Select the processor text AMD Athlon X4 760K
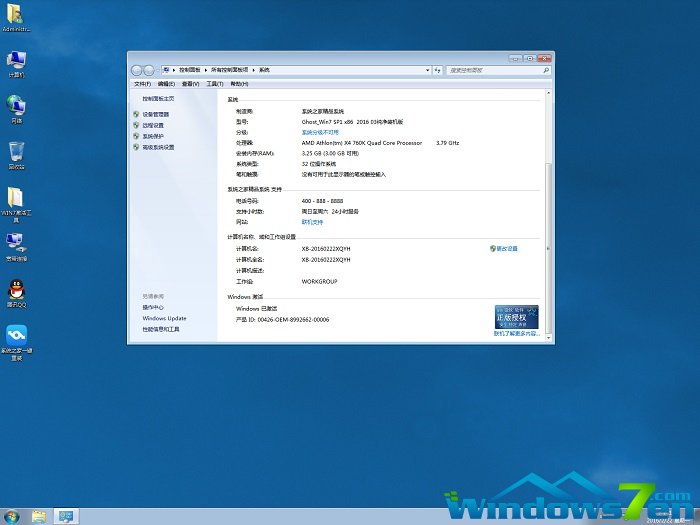The width and height of the screenshot is (700, 525). coord(362,143)
